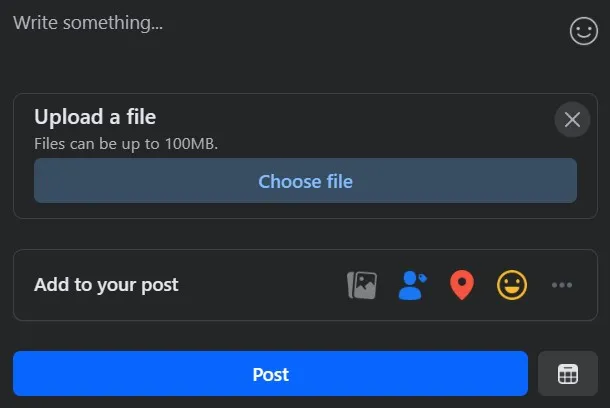Close the Upload a file panel
Image resolution: width=610 pixels, height=408 pixels.
coord(572,120)
